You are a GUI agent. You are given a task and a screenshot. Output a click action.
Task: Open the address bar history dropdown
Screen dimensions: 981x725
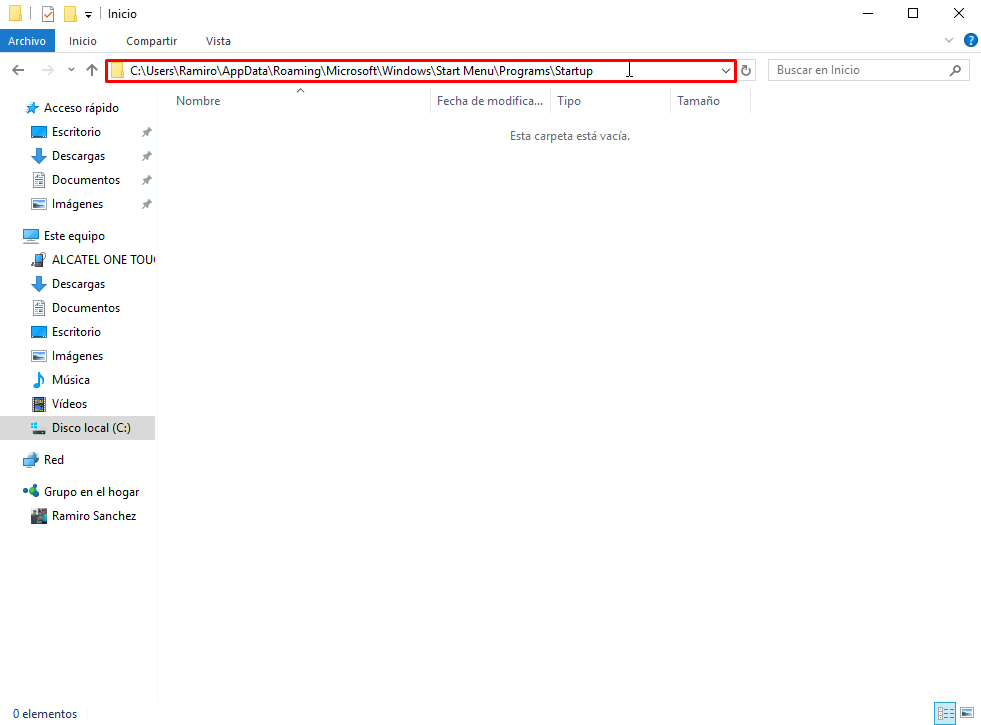pos(727,70)
